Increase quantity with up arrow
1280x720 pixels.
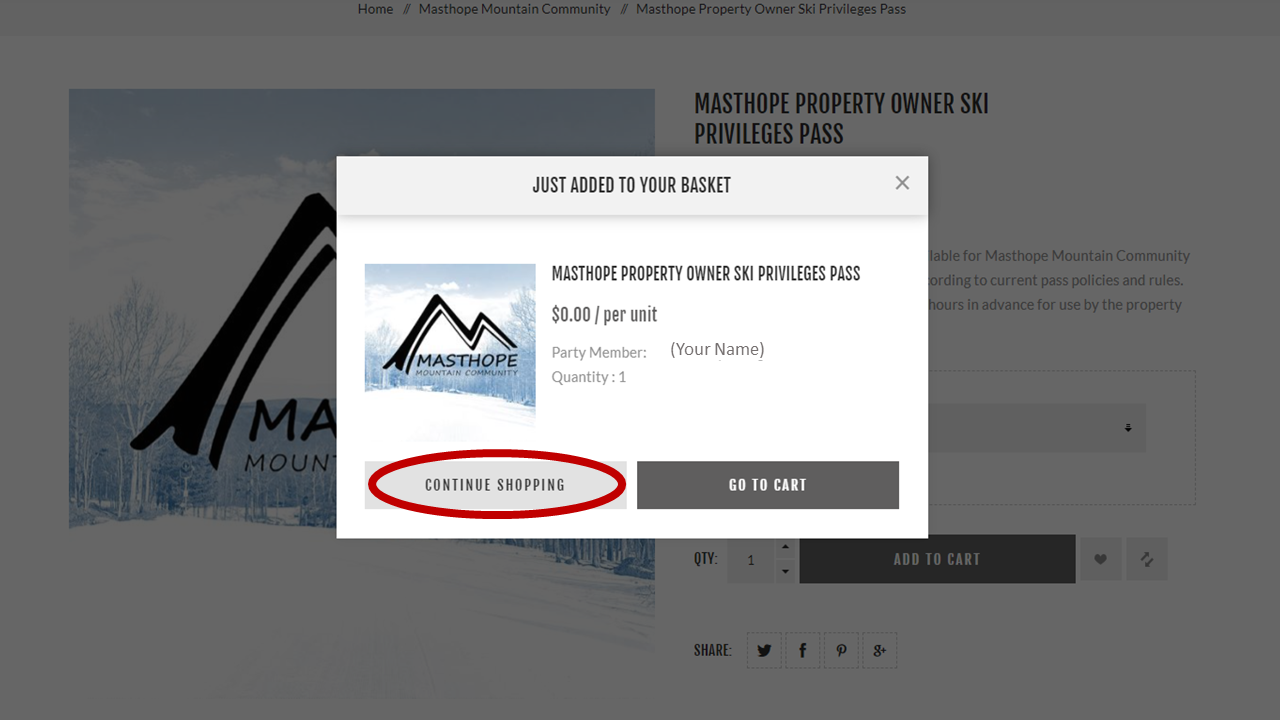[x=785, y=547]
